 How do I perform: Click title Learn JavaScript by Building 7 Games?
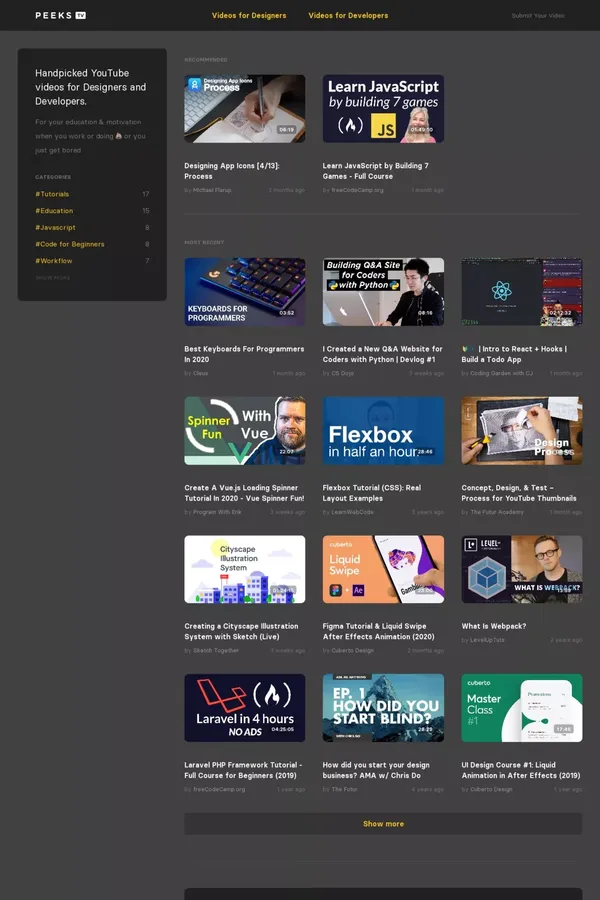[376, 171]
